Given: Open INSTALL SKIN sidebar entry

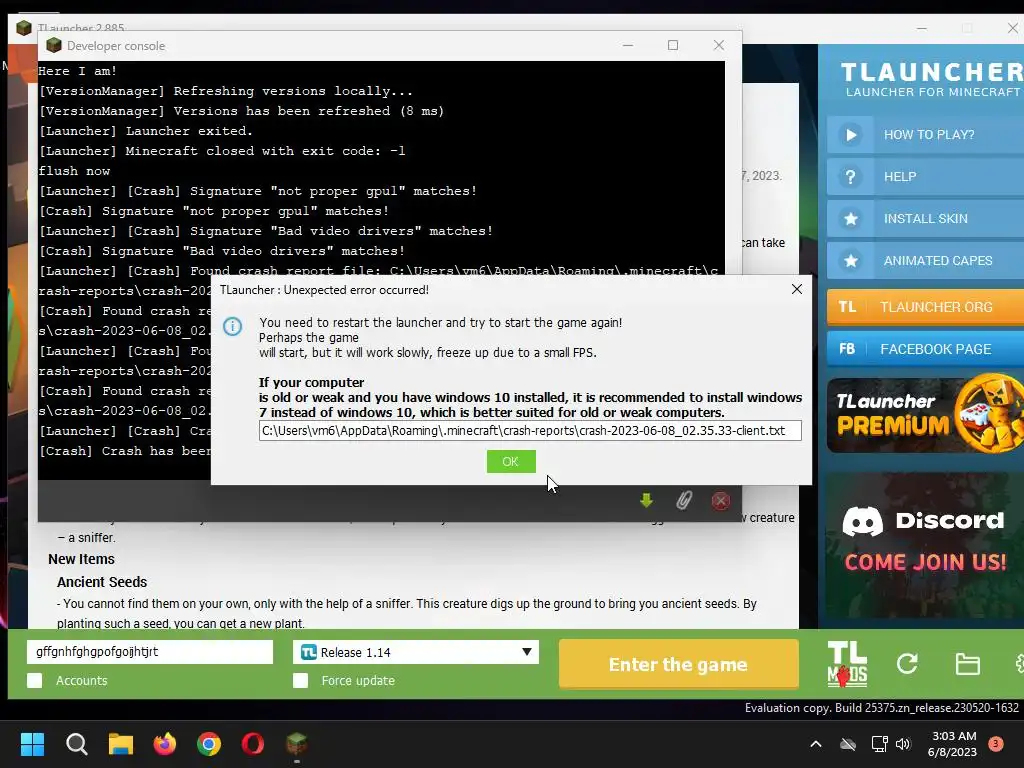Looking at the screenshot, I should click(x=925, y=219).
